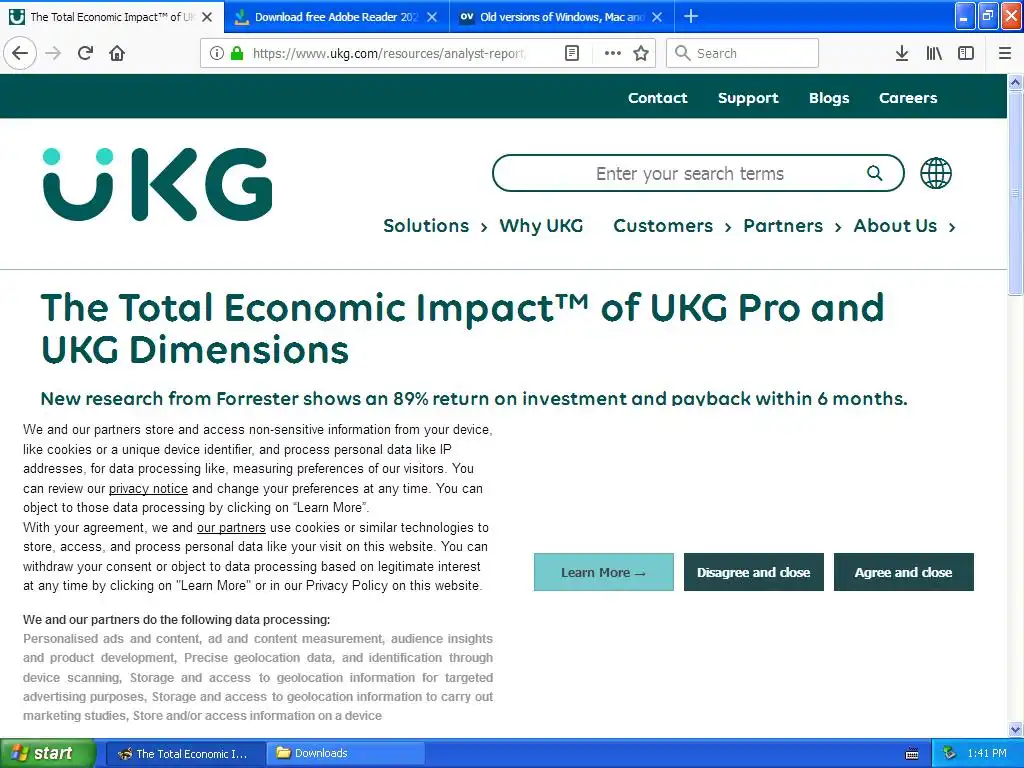1024x768 pixels.
Task: Click the green padlock security icon
Action: 236,53
